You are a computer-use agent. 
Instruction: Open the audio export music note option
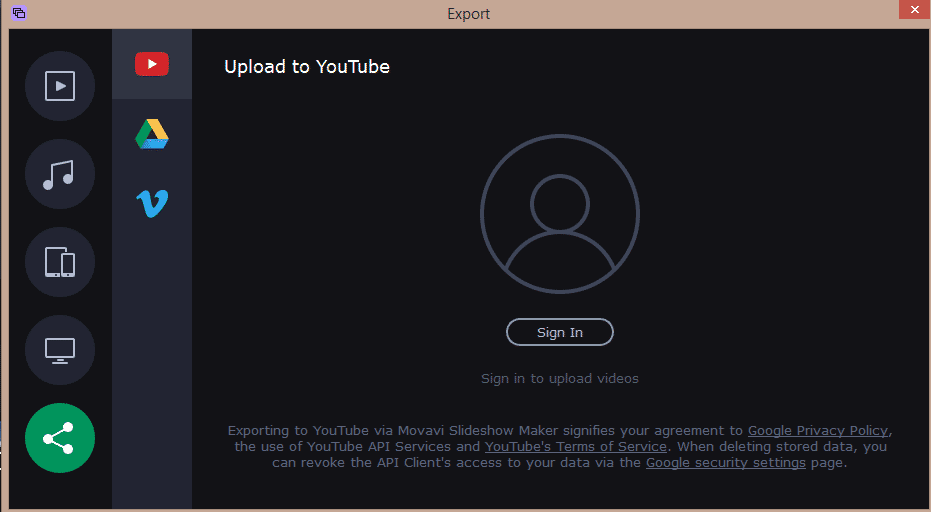click(x=60, y=175)
